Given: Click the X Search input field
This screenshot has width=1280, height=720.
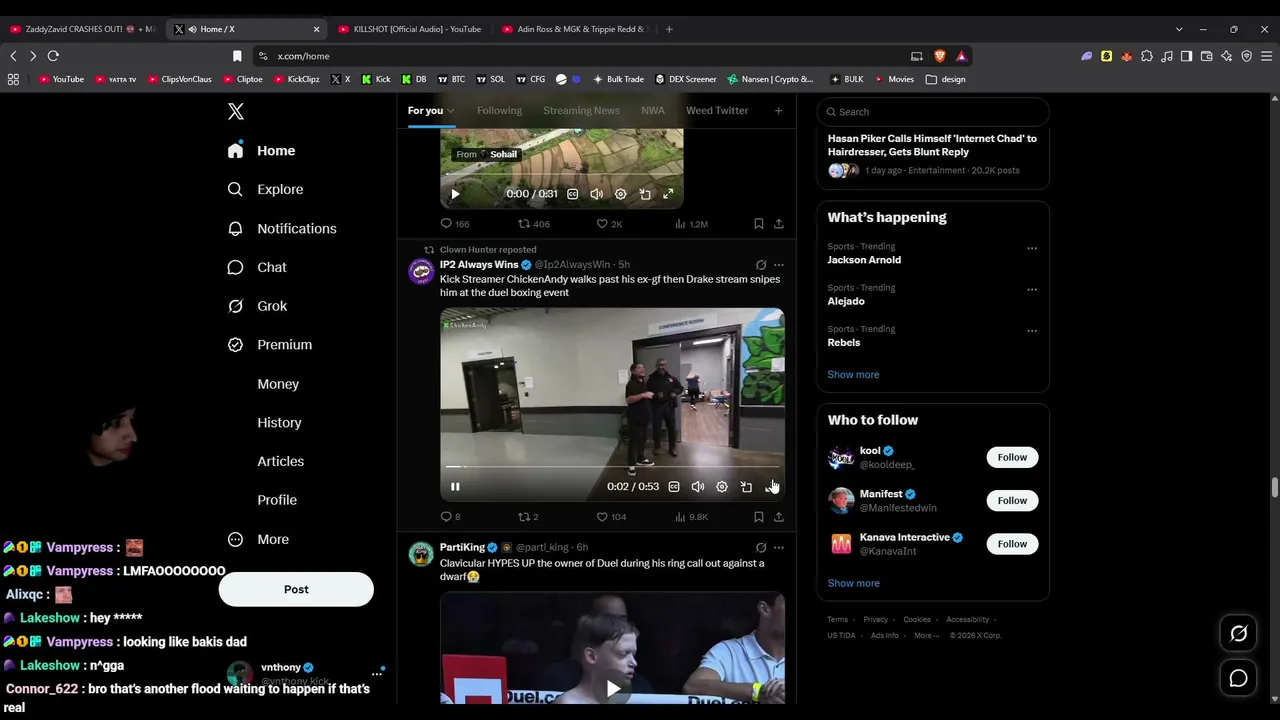Looking at the screenshot, I should [x=932, y=112].
